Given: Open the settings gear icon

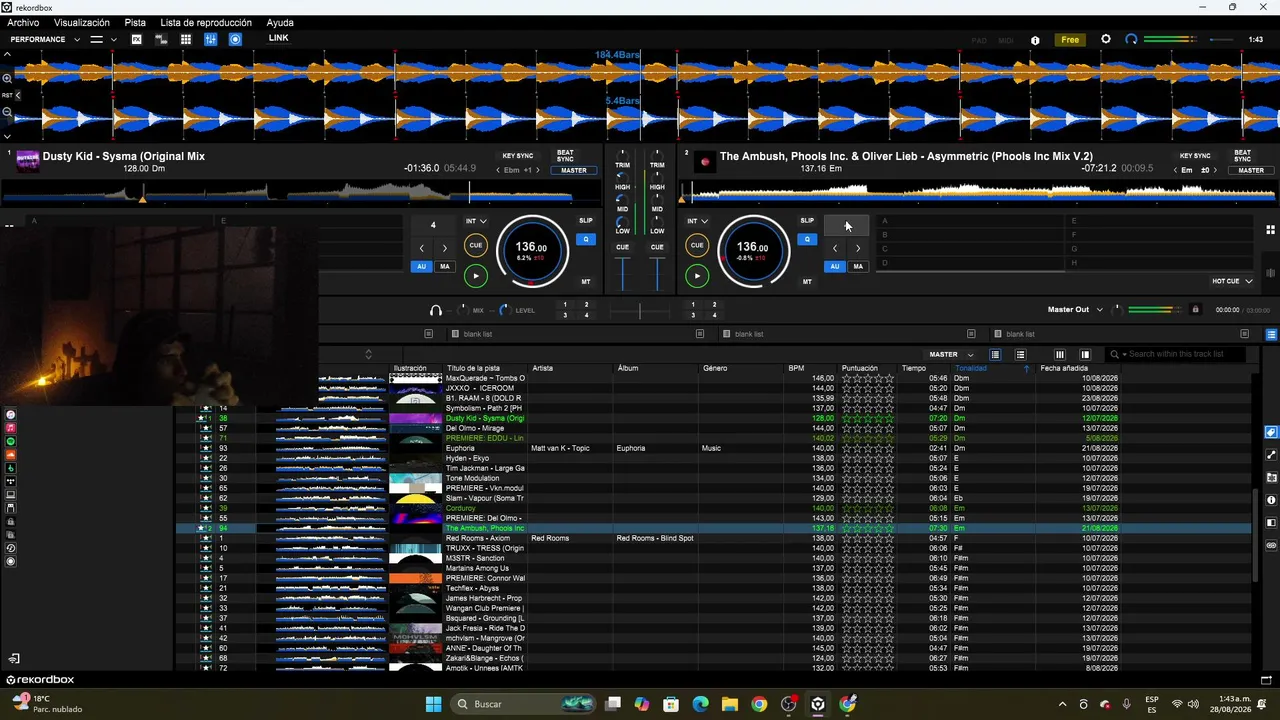Looking at the screenshot, I should pos(1105,39).
